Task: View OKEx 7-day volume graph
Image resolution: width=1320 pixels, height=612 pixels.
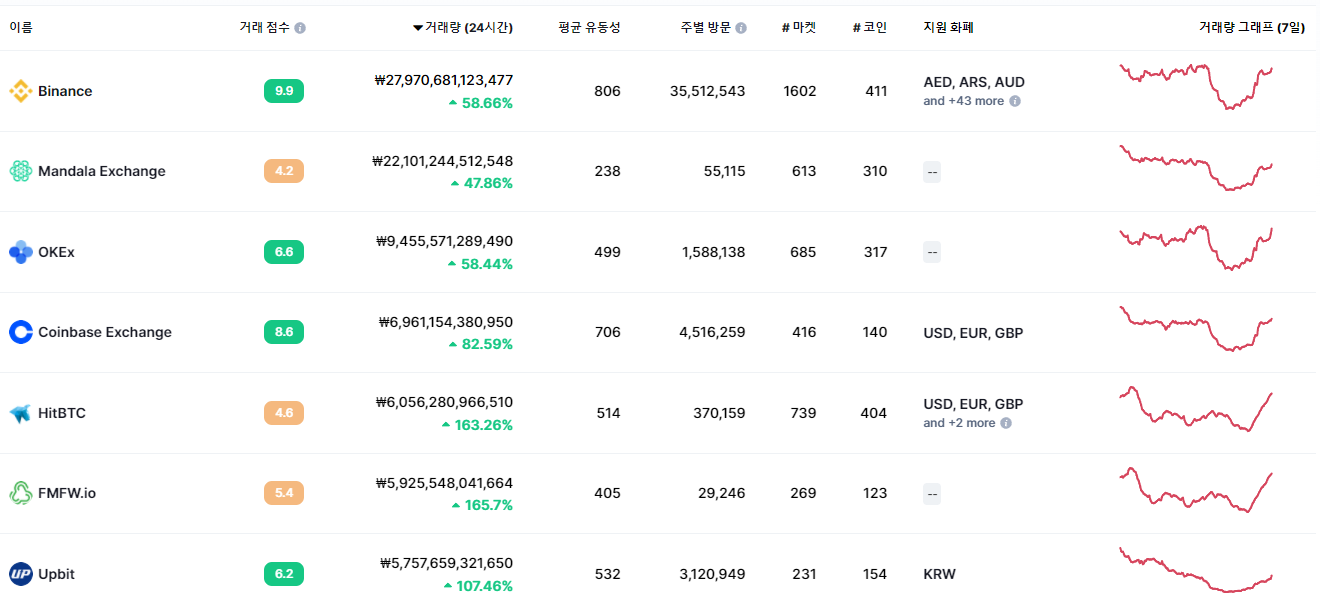Action: pos(1196,249)
